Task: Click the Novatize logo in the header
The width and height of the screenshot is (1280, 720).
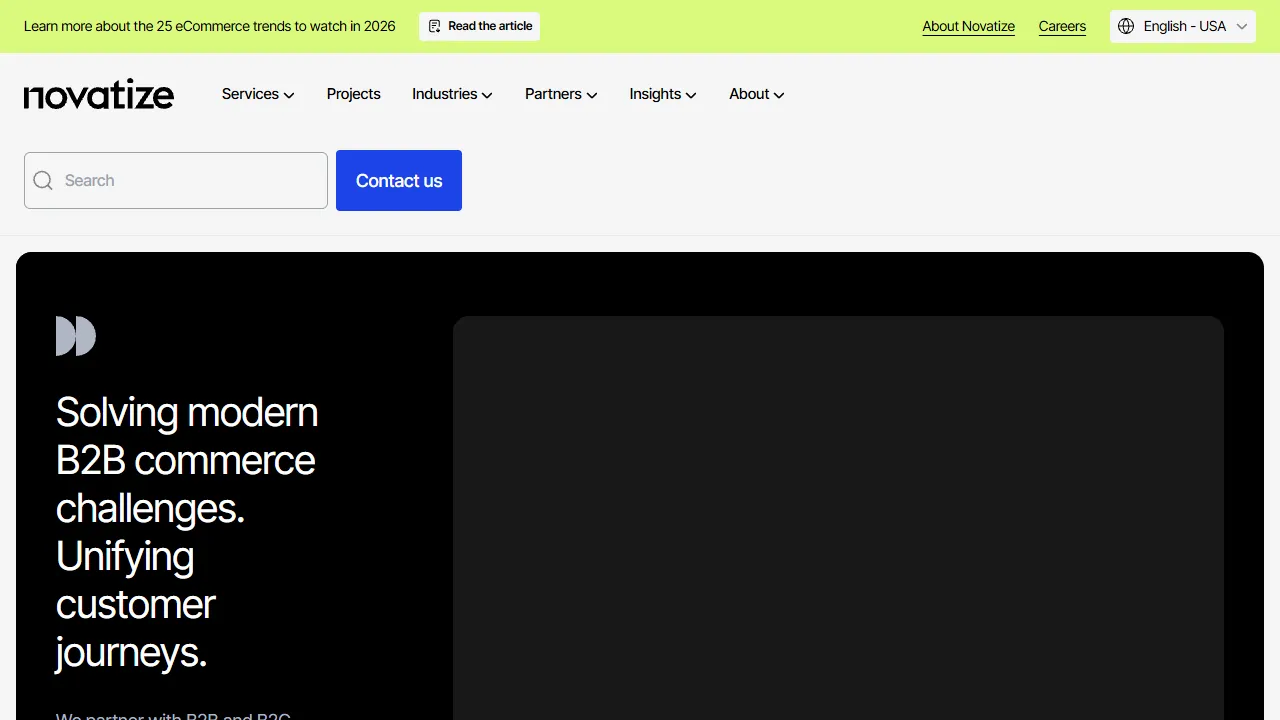Action: [x=98, y=94]
